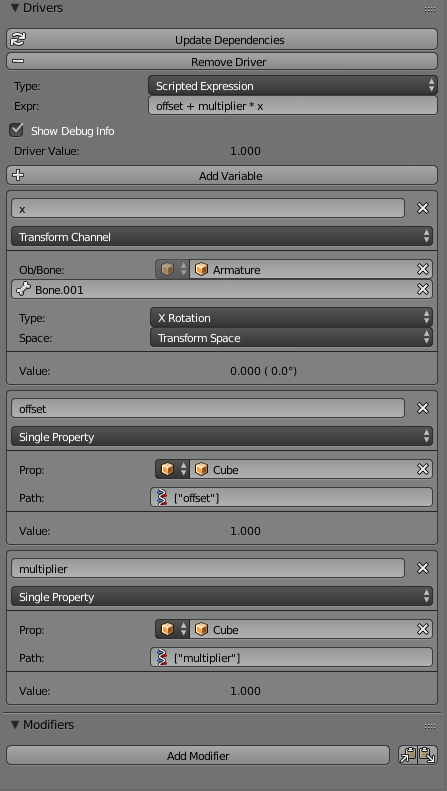Click RNA path icon beside ["multiplier"]
This screenshot has height=791, width=447.
tap(161, 657)
